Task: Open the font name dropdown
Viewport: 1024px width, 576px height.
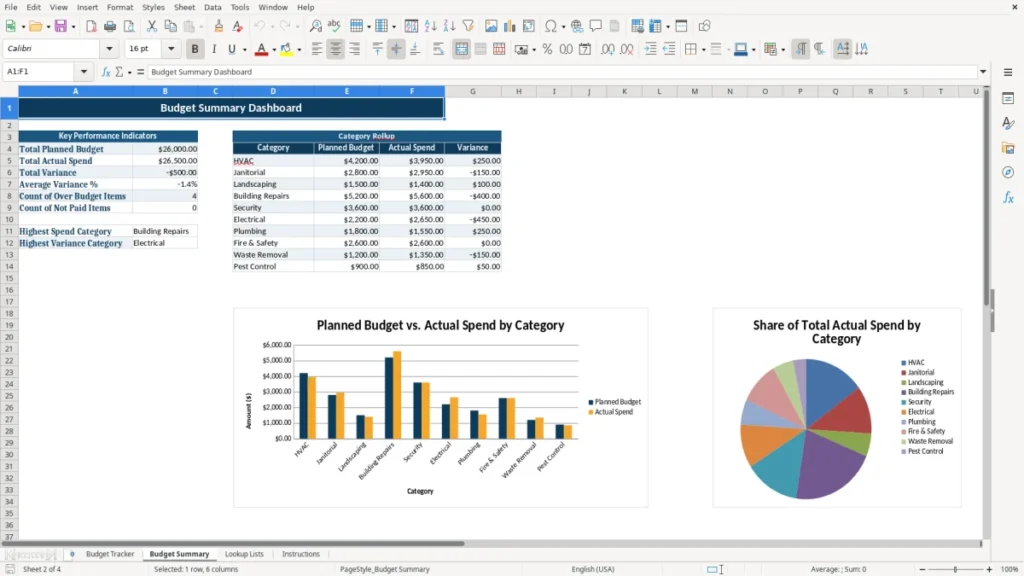Action: point(109,48)
